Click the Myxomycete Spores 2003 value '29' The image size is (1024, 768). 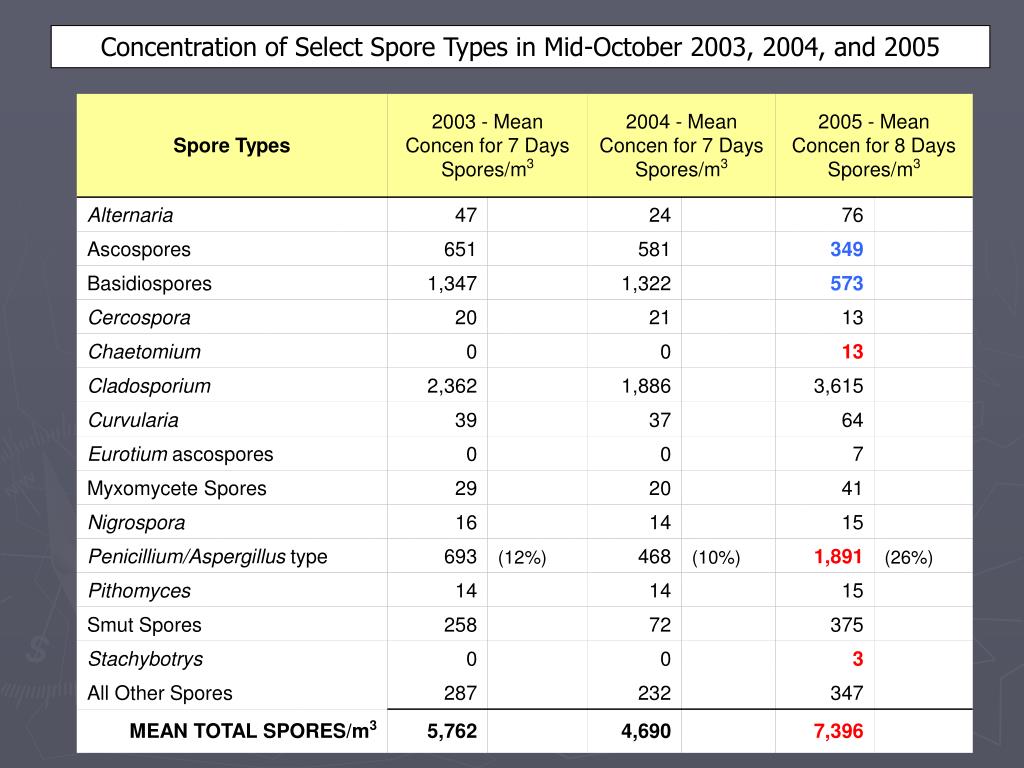pyautogui.click(x=466, y=488)
